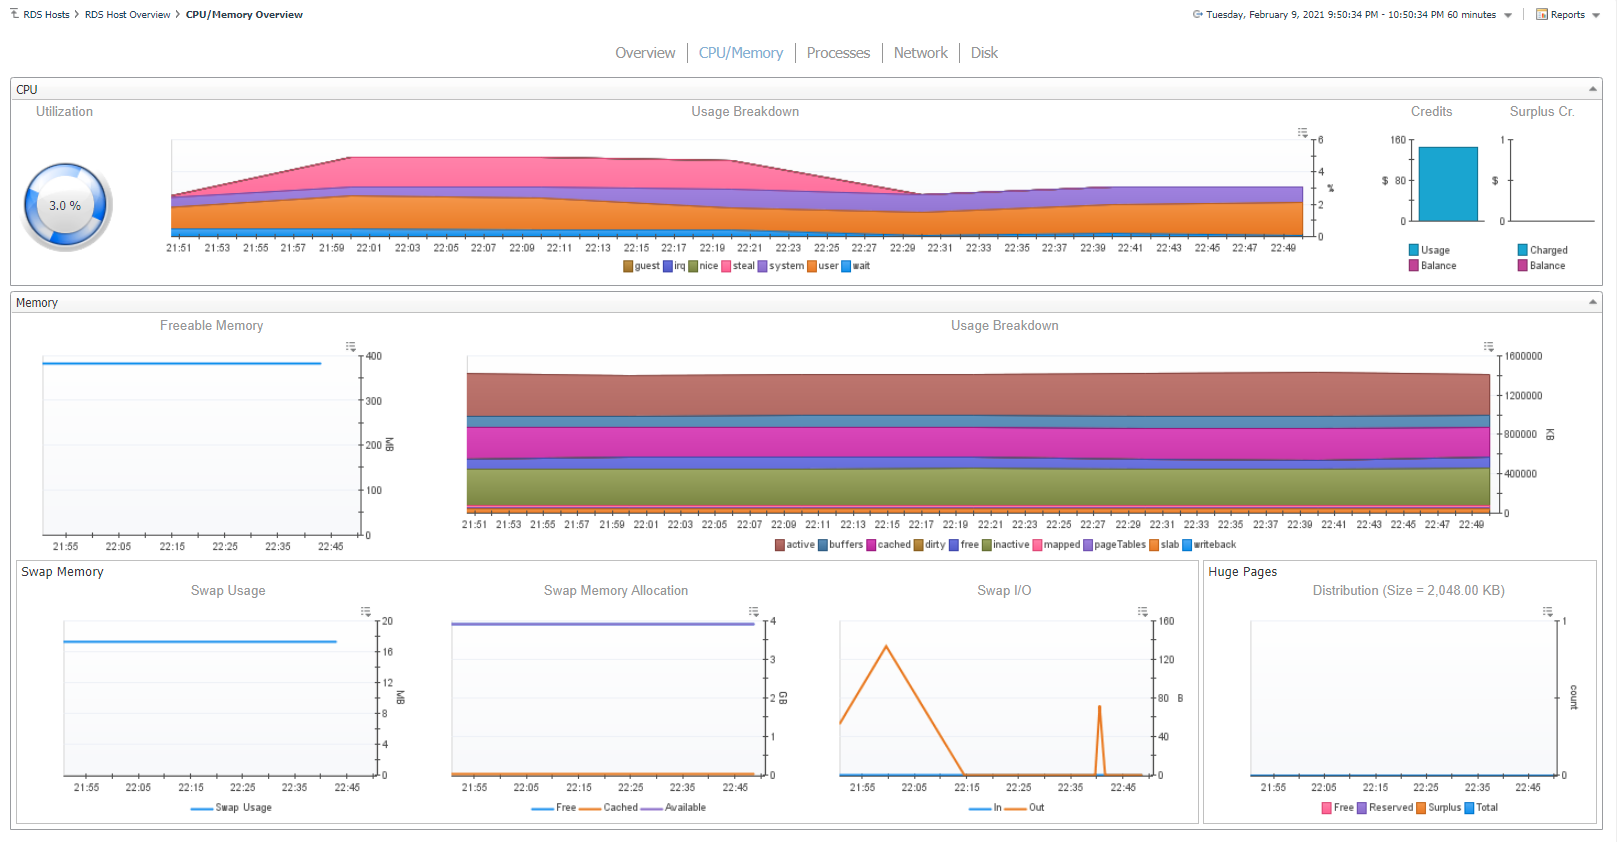
Task: Toggle the active memory legend entry
Action: (x=795, y=545)
